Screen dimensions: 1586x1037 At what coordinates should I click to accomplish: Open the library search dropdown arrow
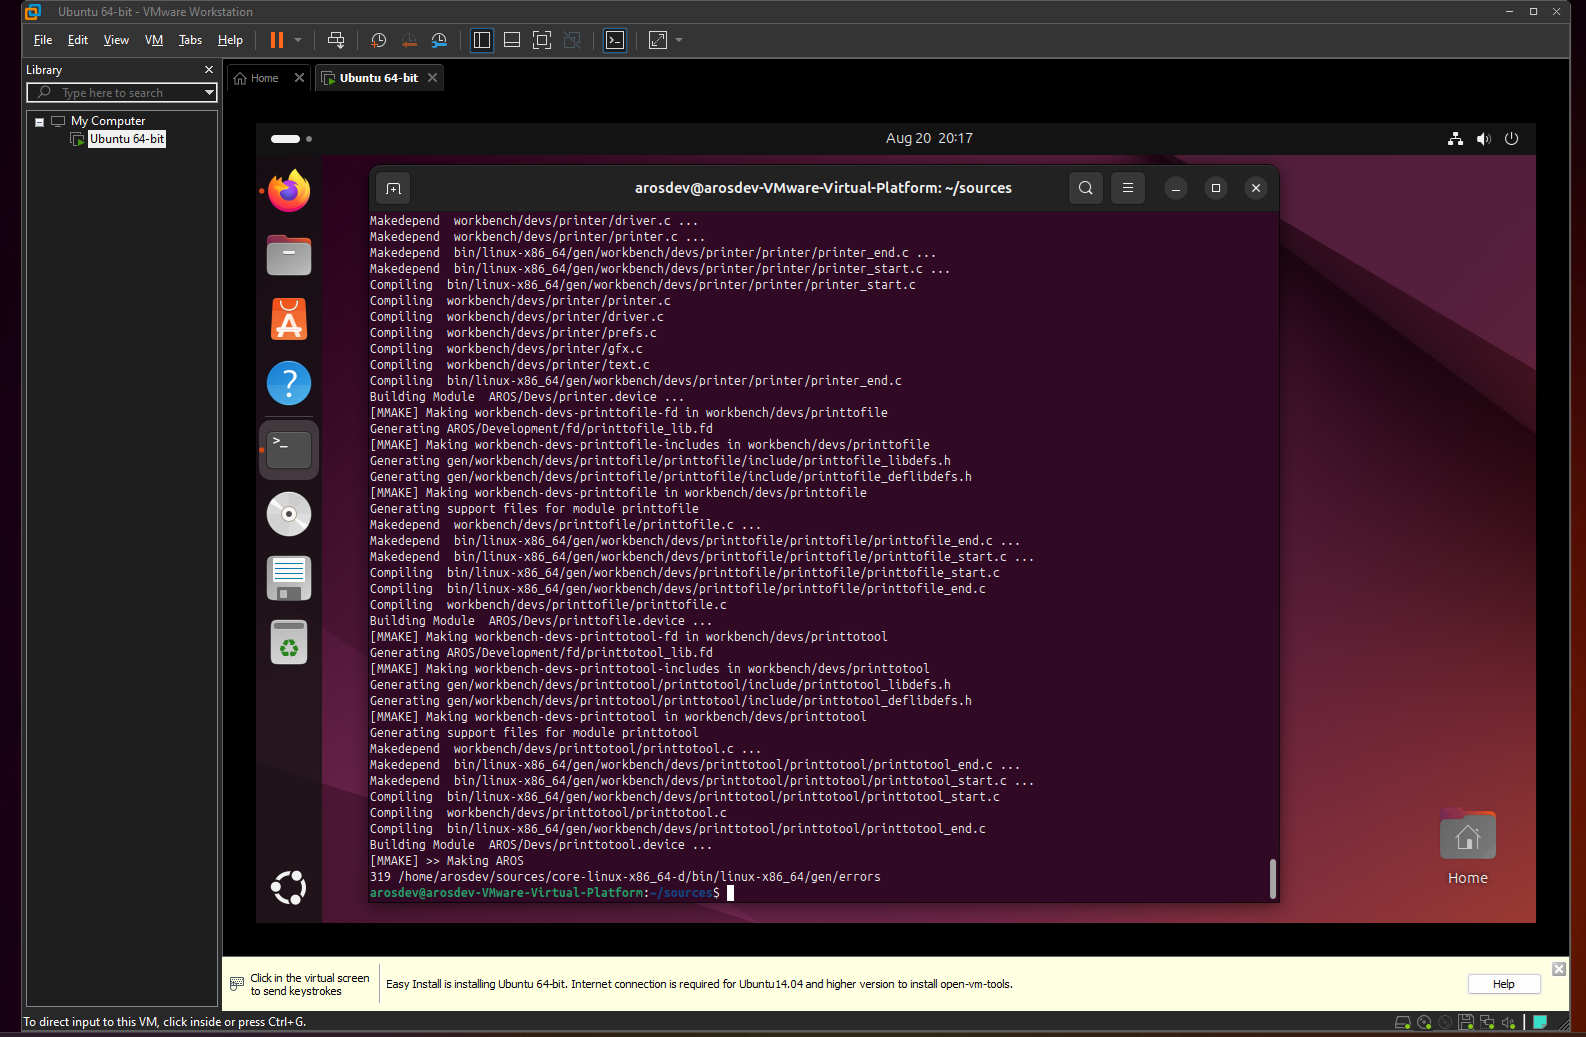[x=209, y=93]
